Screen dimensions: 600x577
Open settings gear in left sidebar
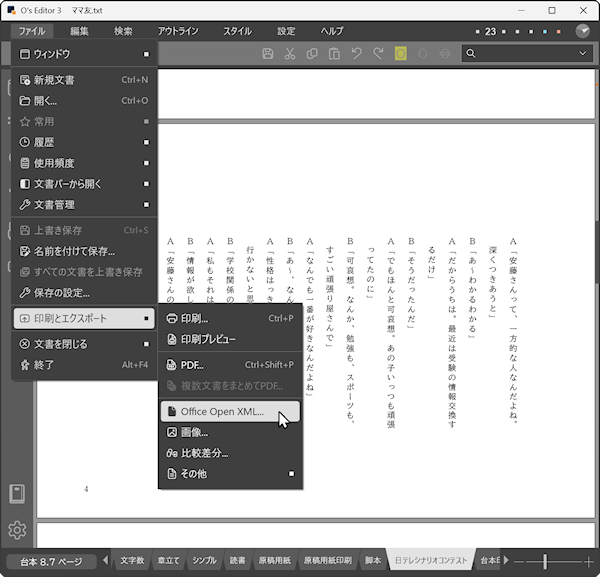pos(16,530)
